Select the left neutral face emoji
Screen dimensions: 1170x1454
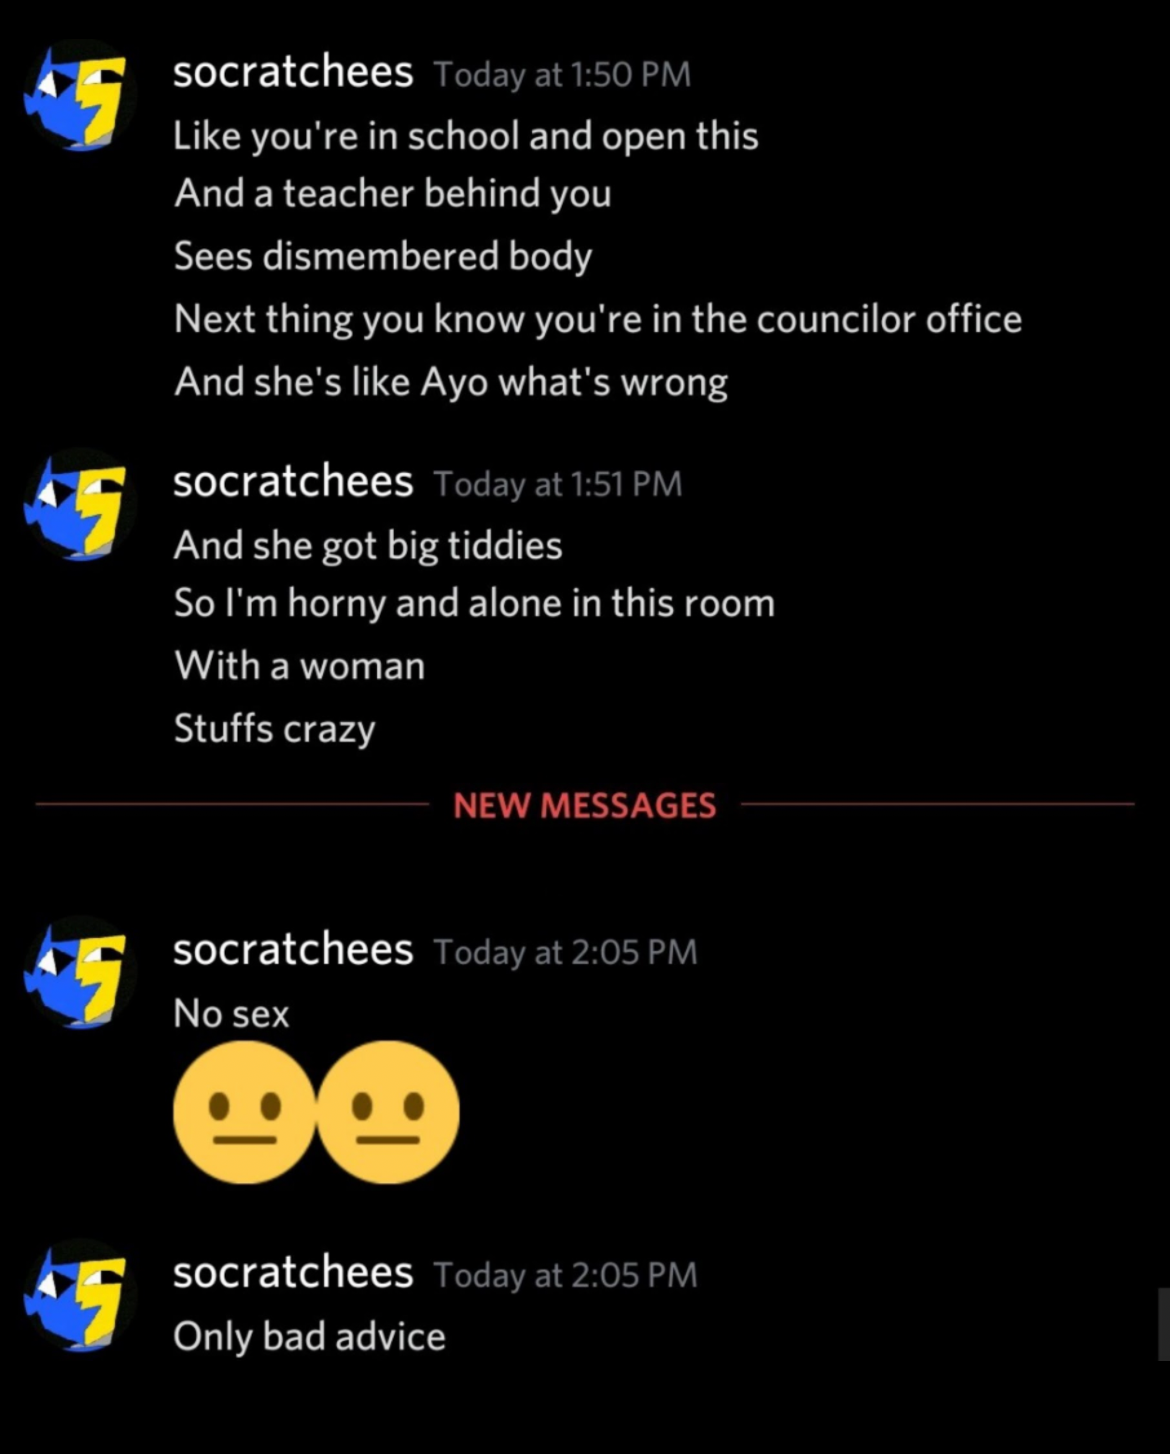click(x=244, y=1112)
